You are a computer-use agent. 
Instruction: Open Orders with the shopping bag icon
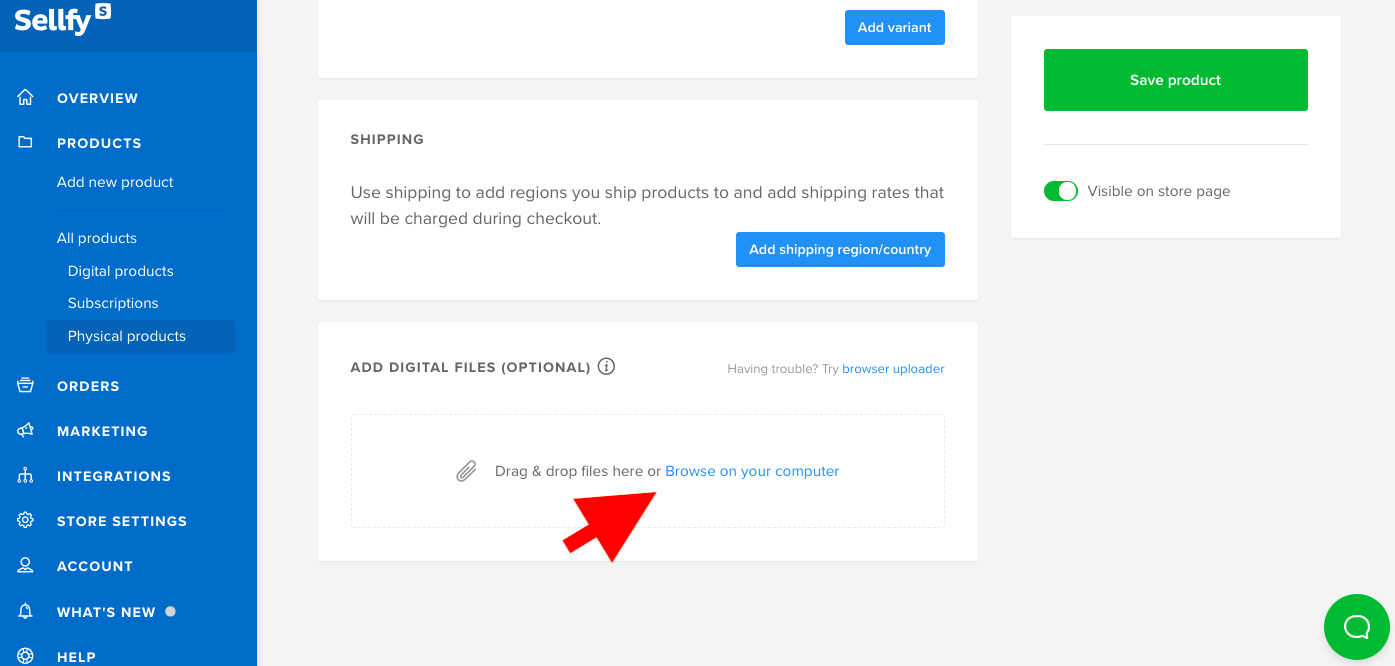tap(24, 385)
